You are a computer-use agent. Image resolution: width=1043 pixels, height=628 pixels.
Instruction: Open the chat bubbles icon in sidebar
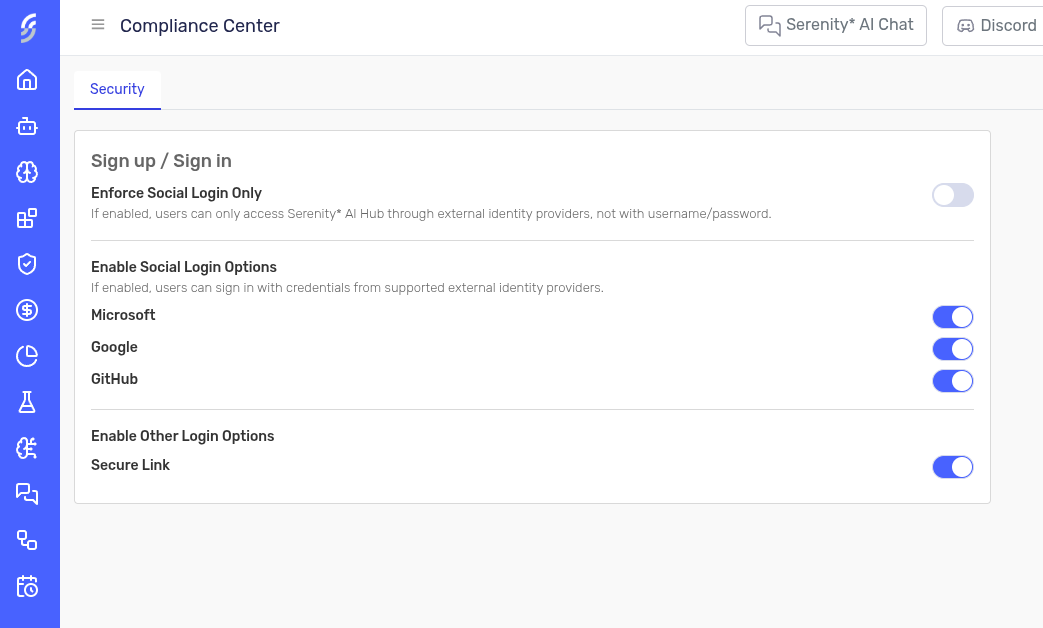pyautogui.click(x=27, y=494)
